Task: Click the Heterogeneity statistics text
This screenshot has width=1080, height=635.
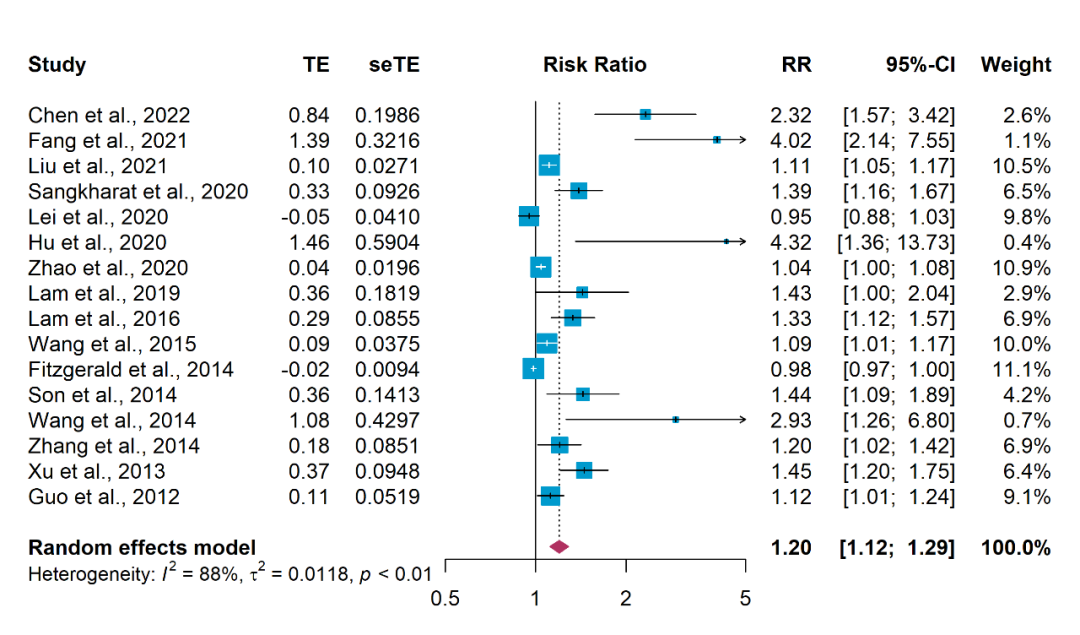Action: [x=229, y=574]
